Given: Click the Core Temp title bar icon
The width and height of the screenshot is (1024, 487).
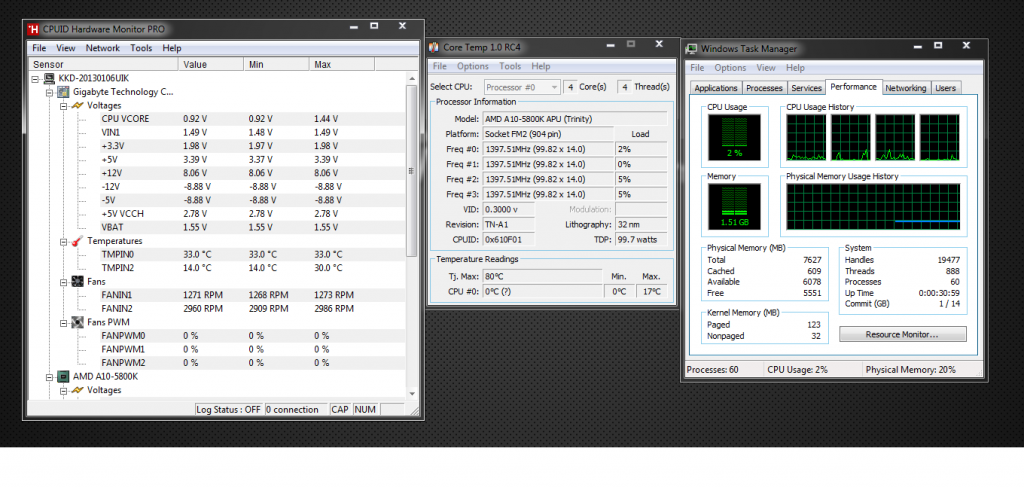Looking at the screenshot, I should pyautogui.click(x=434, y=47).
